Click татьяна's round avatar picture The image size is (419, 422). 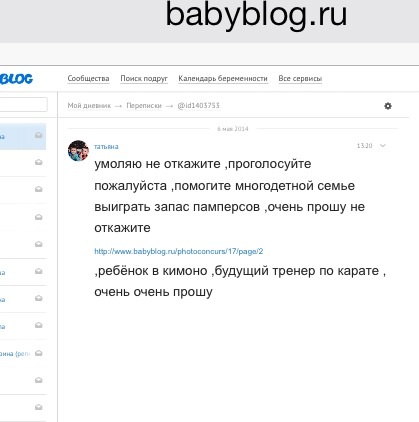(78, 151)
